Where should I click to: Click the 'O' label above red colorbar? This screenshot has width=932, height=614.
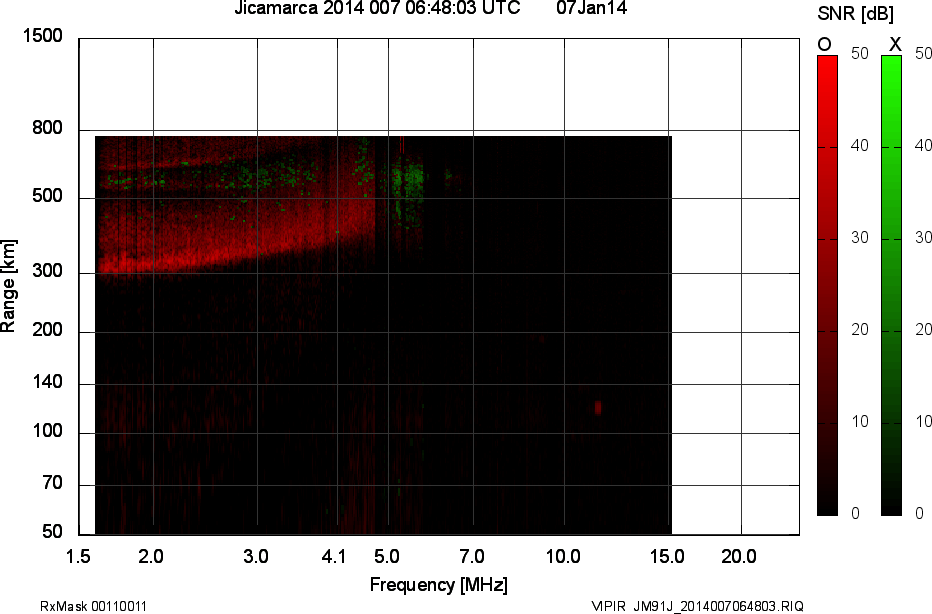(824, 45)
